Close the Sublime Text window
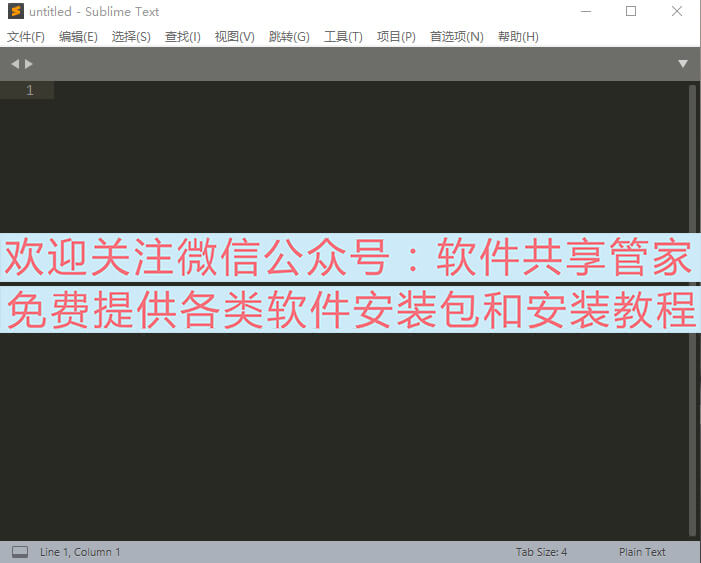701x563 pixels. pos(677,11)
